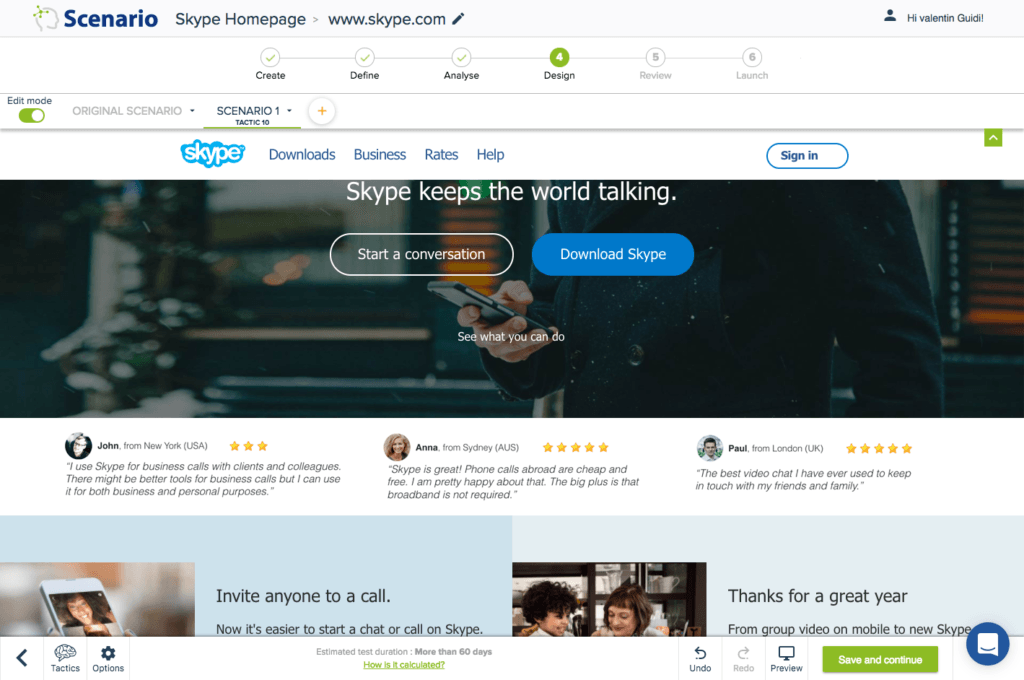Viewport: 1024px width, 680px height.
Task: Click the two women café image
Action: click(x=609, y=600)
